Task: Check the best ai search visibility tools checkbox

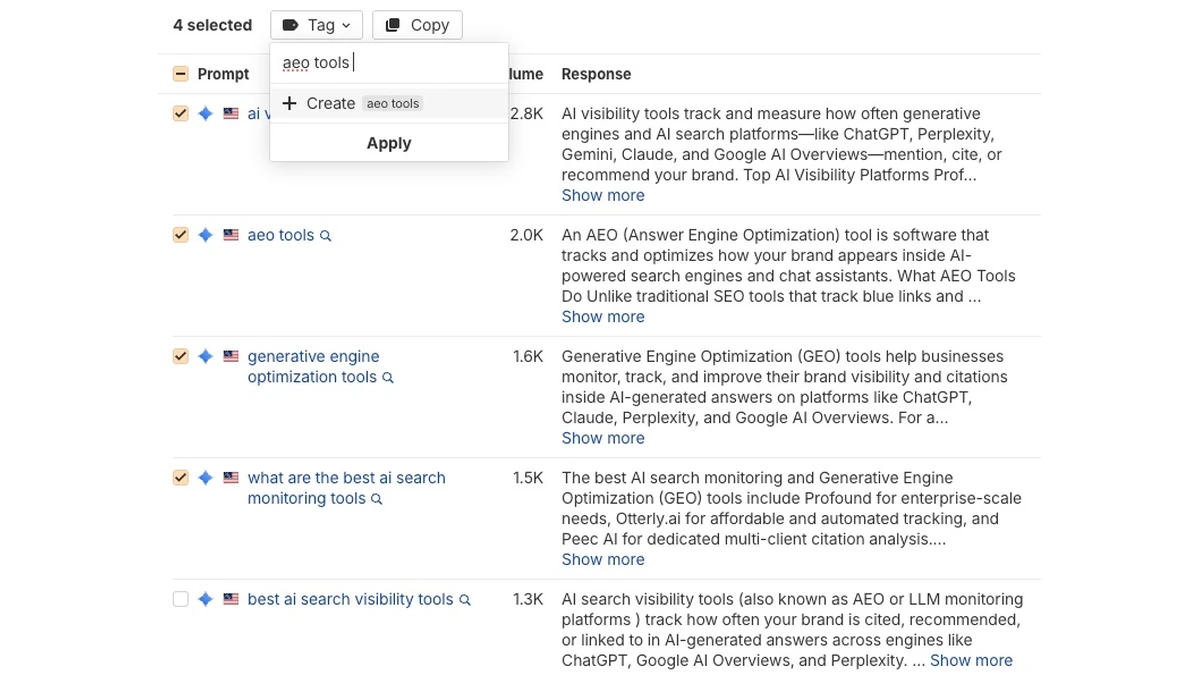Action: click(180, 599)
